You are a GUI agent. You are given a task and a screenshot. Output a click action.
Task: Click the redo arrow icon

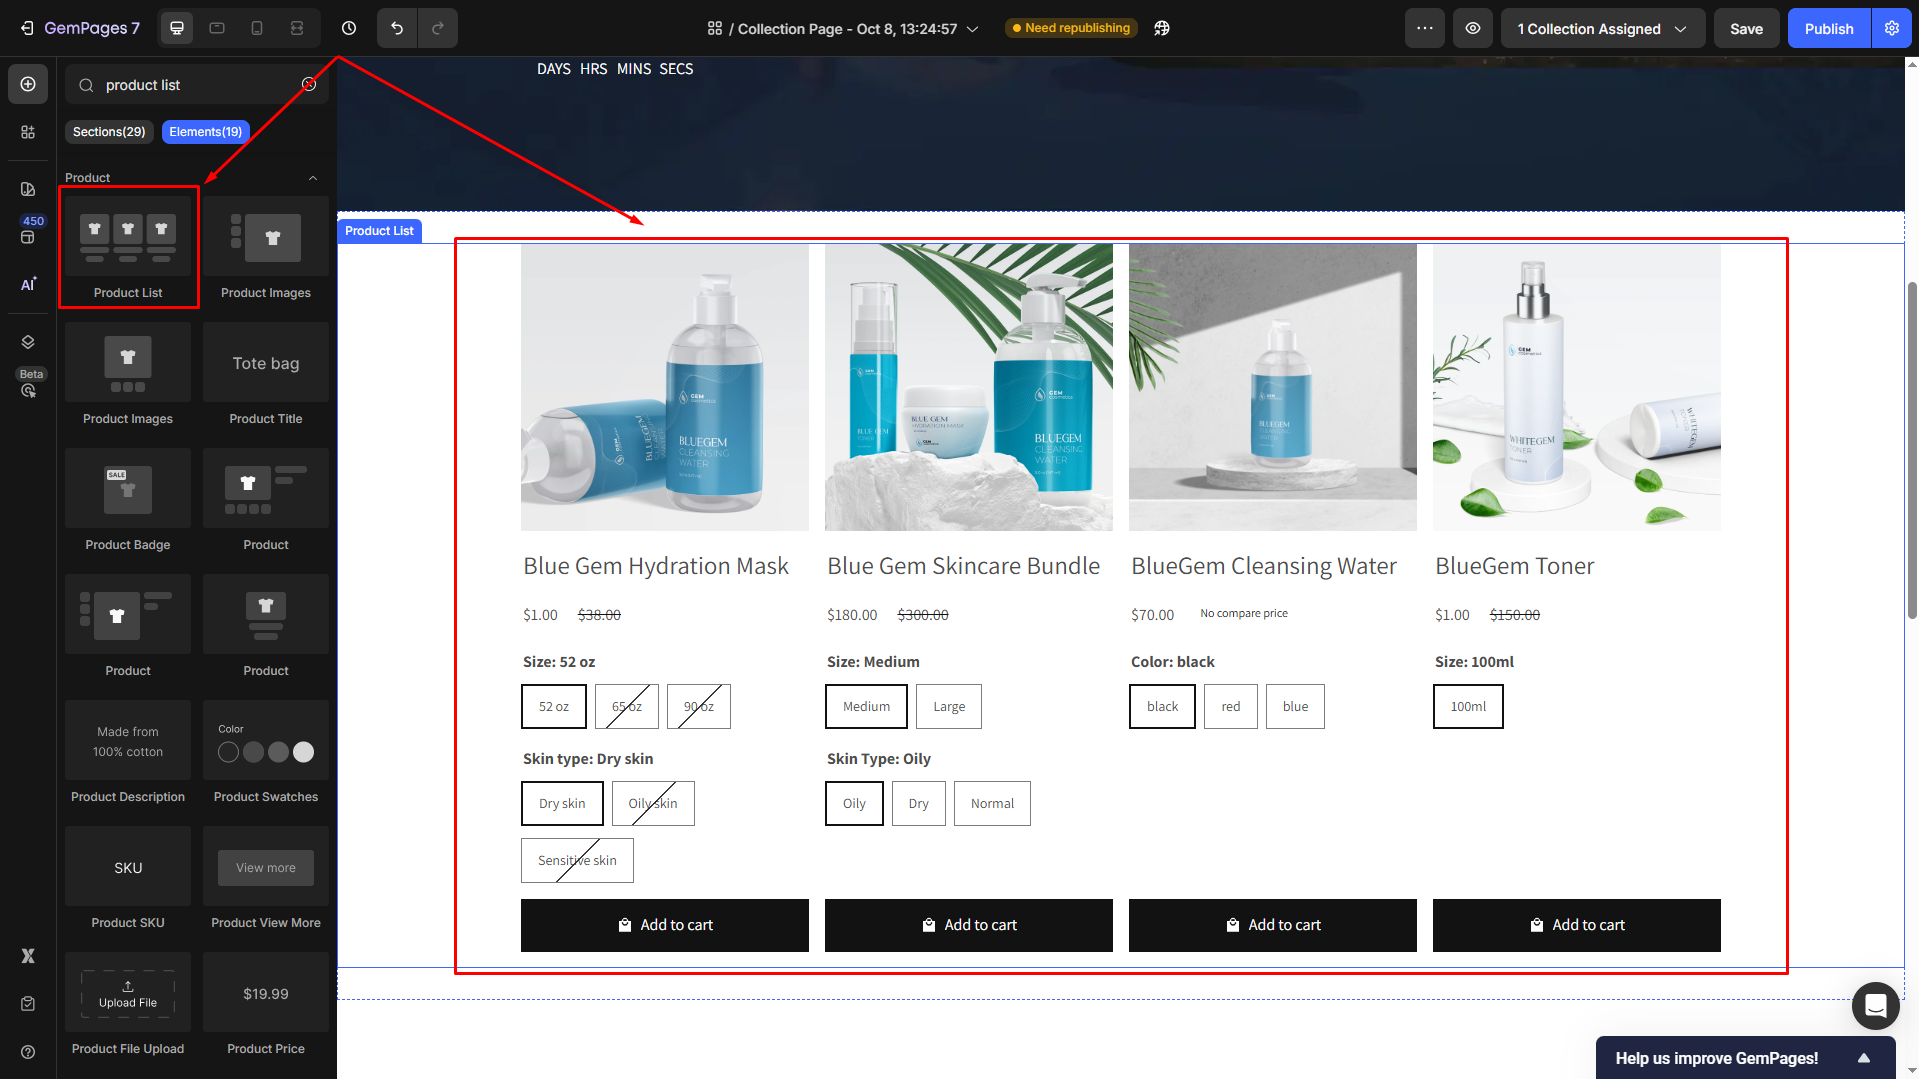click(438, 28)
